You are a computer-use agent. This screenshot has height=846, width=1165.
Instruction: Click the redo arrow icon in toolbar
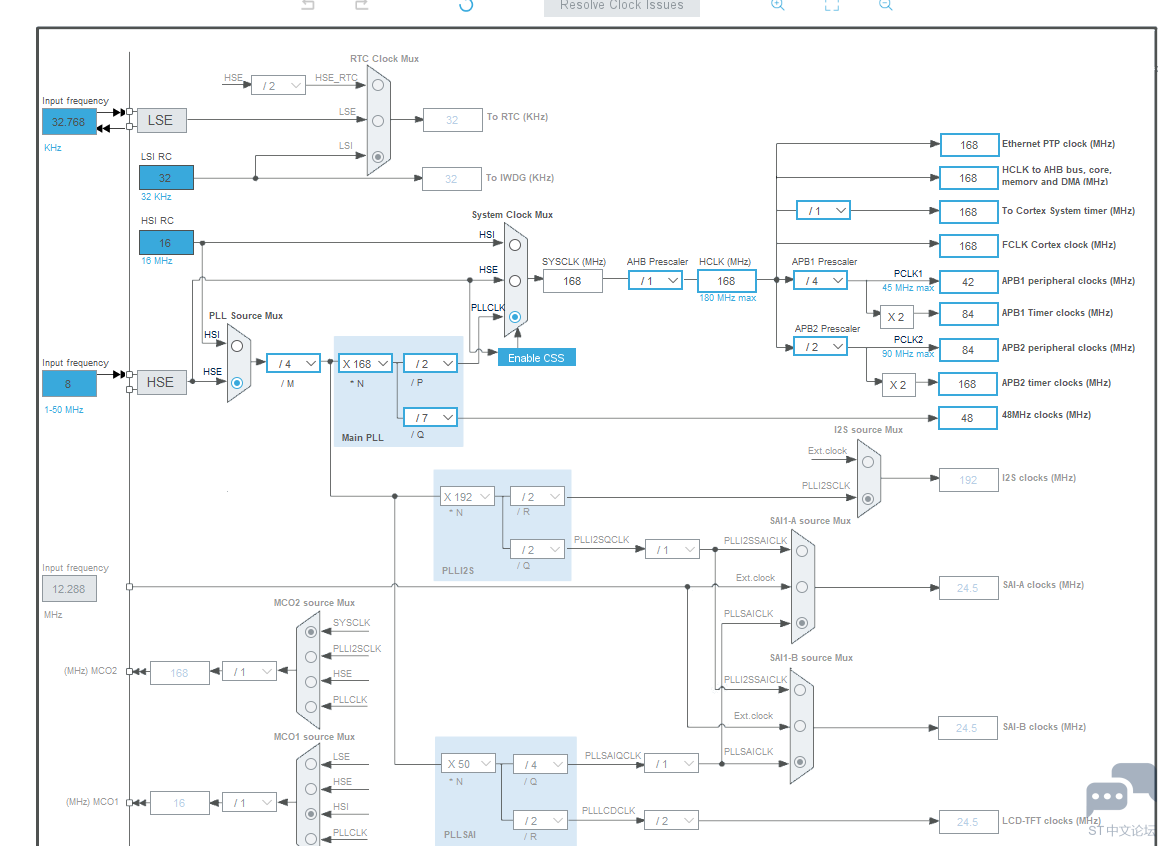[x=361, y=4]
